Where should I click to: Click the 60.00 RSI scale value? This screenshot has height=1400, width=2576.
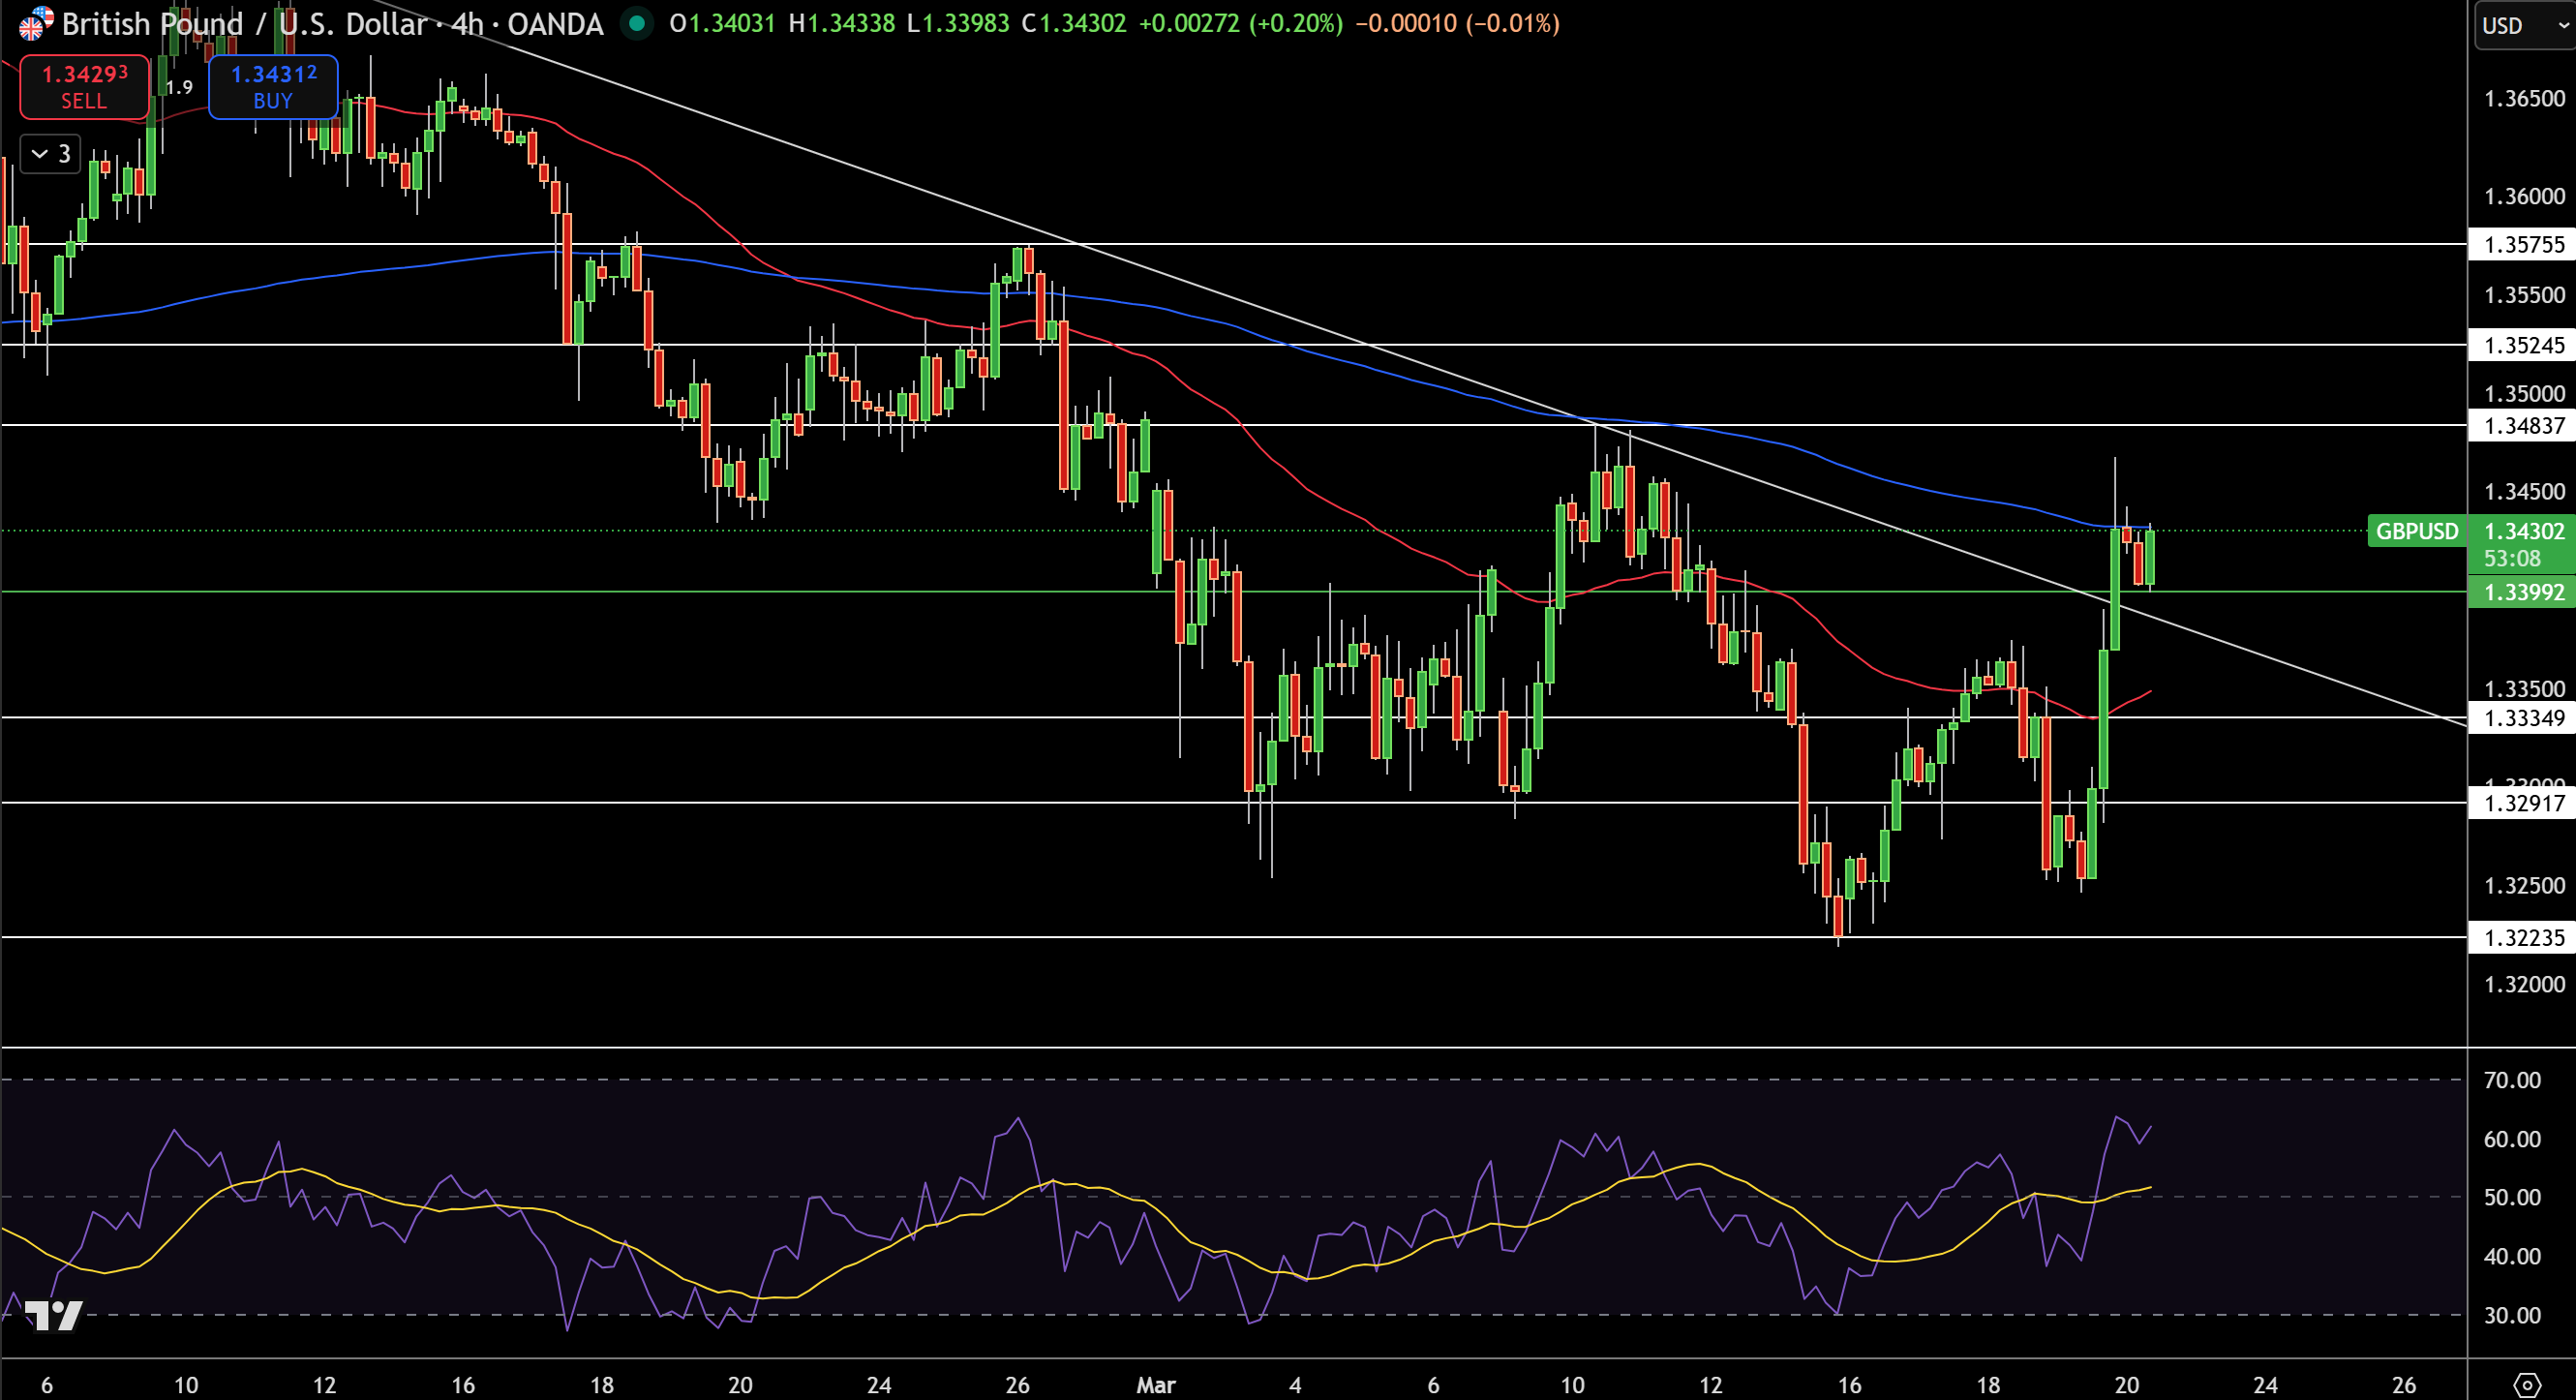(2512, 1139)
